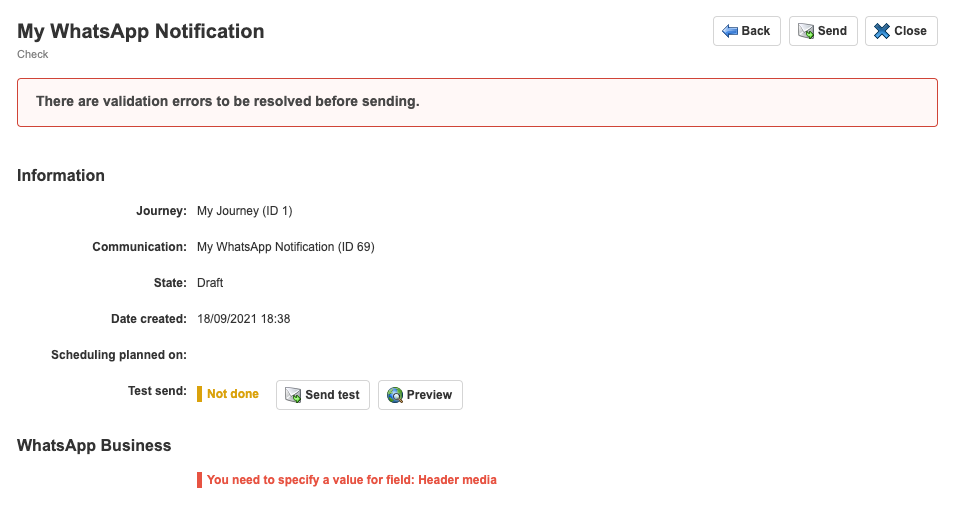The image size is (953, 515).
Task: Click the Test send label
Action: tap(157, 391)
